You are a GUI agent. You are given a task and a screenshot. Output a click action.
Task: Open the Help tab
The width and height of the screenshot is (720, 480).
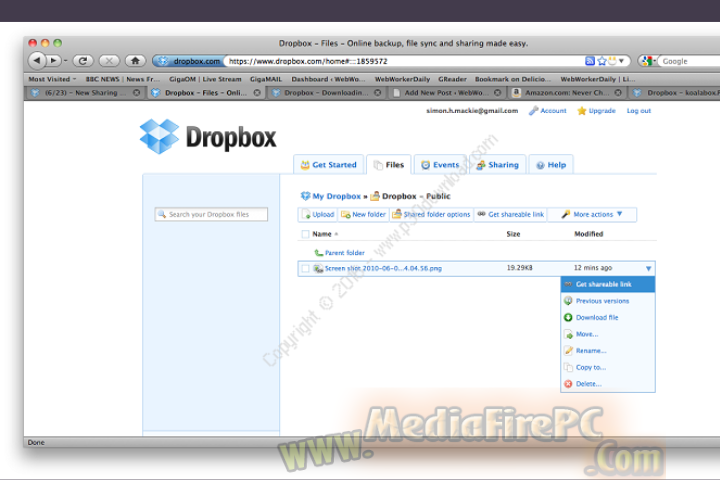551,165
